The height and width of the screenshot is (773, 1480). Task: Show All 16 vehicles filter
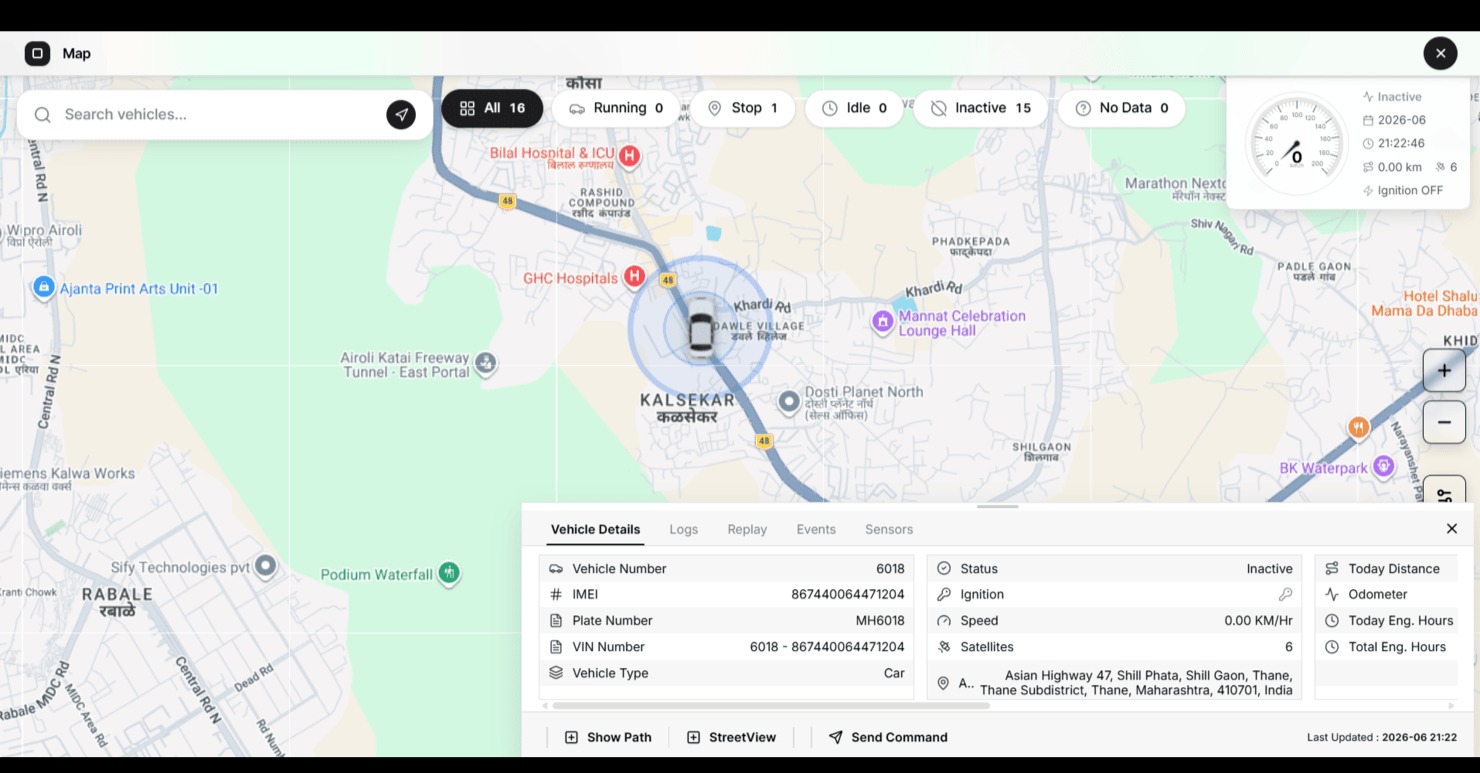[x=492, y=108]
